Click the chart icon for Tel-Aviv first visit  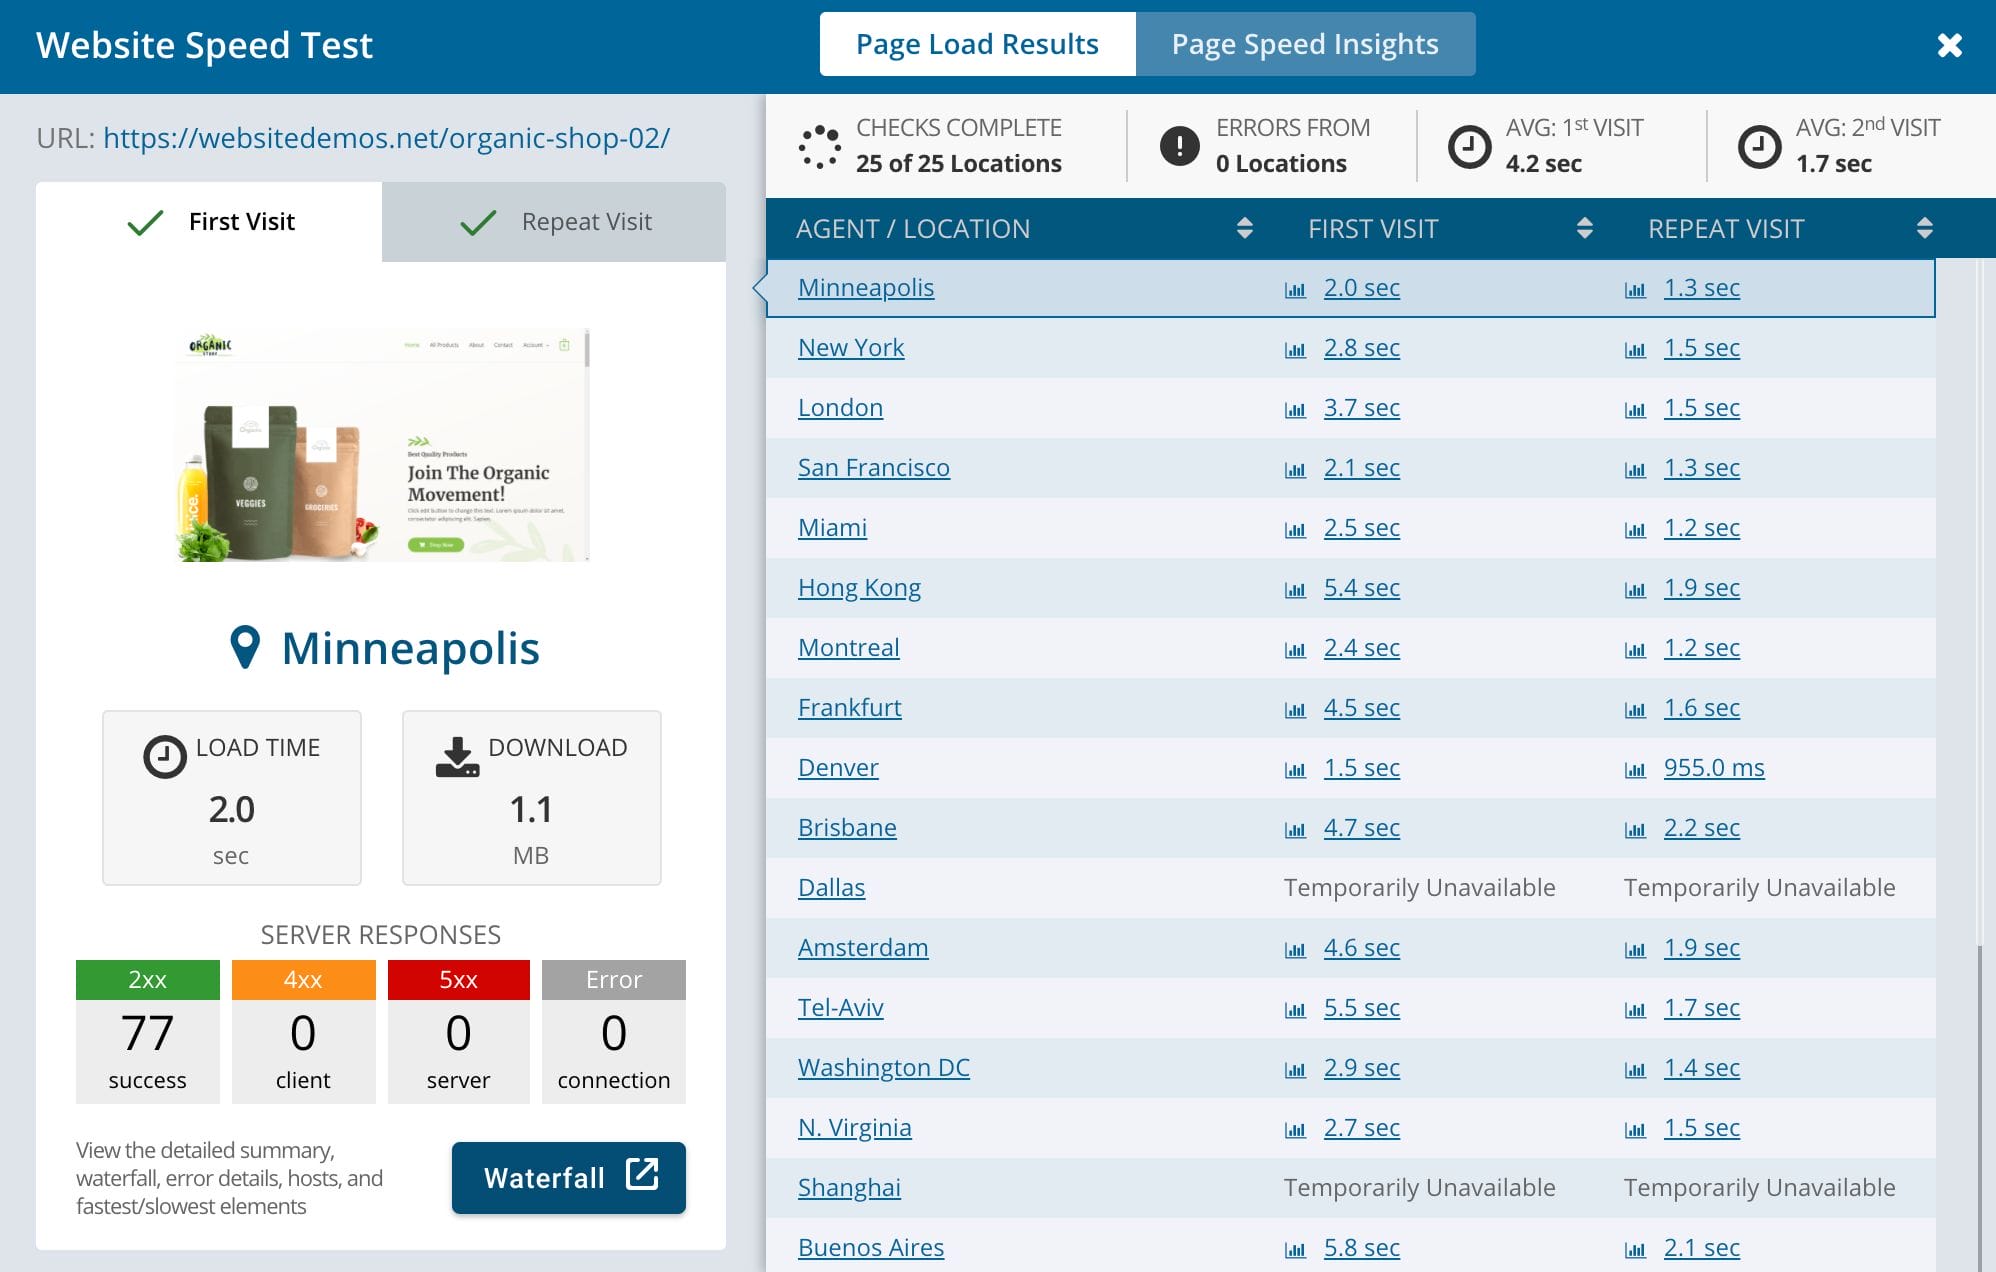(x=1295, y=1009)
